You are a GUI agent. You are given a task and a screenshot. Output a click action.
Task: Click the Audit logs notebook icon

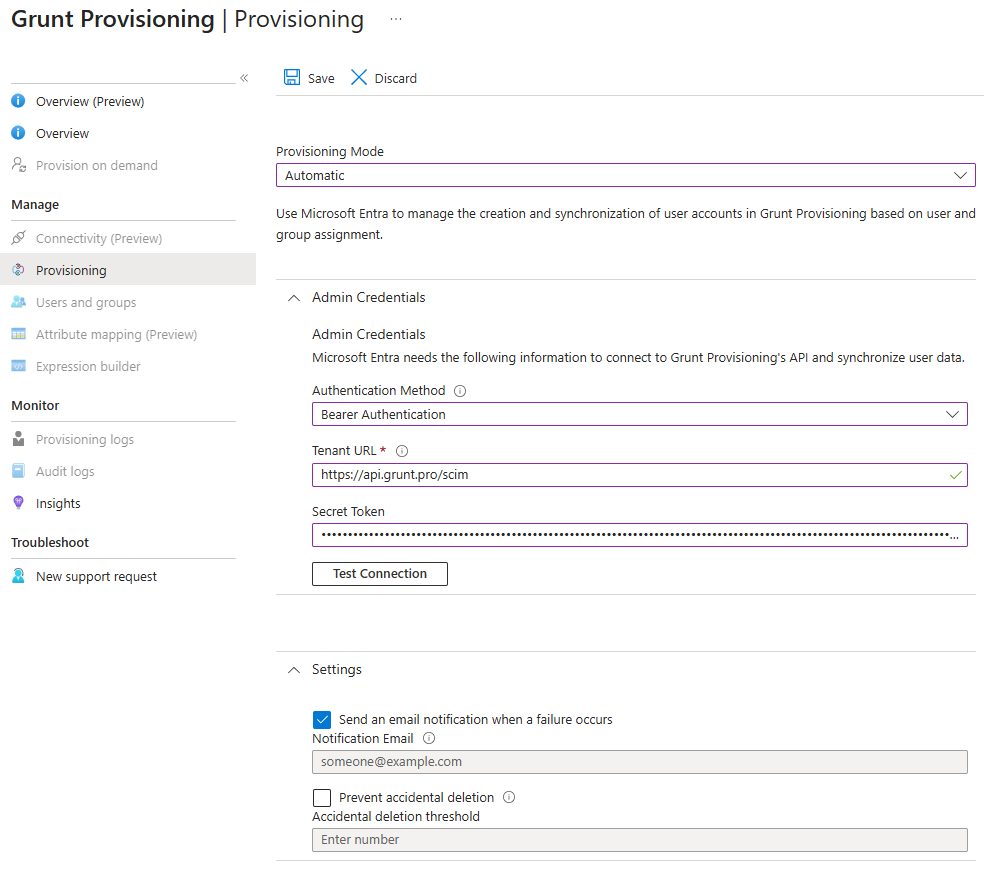click(19, 471)
